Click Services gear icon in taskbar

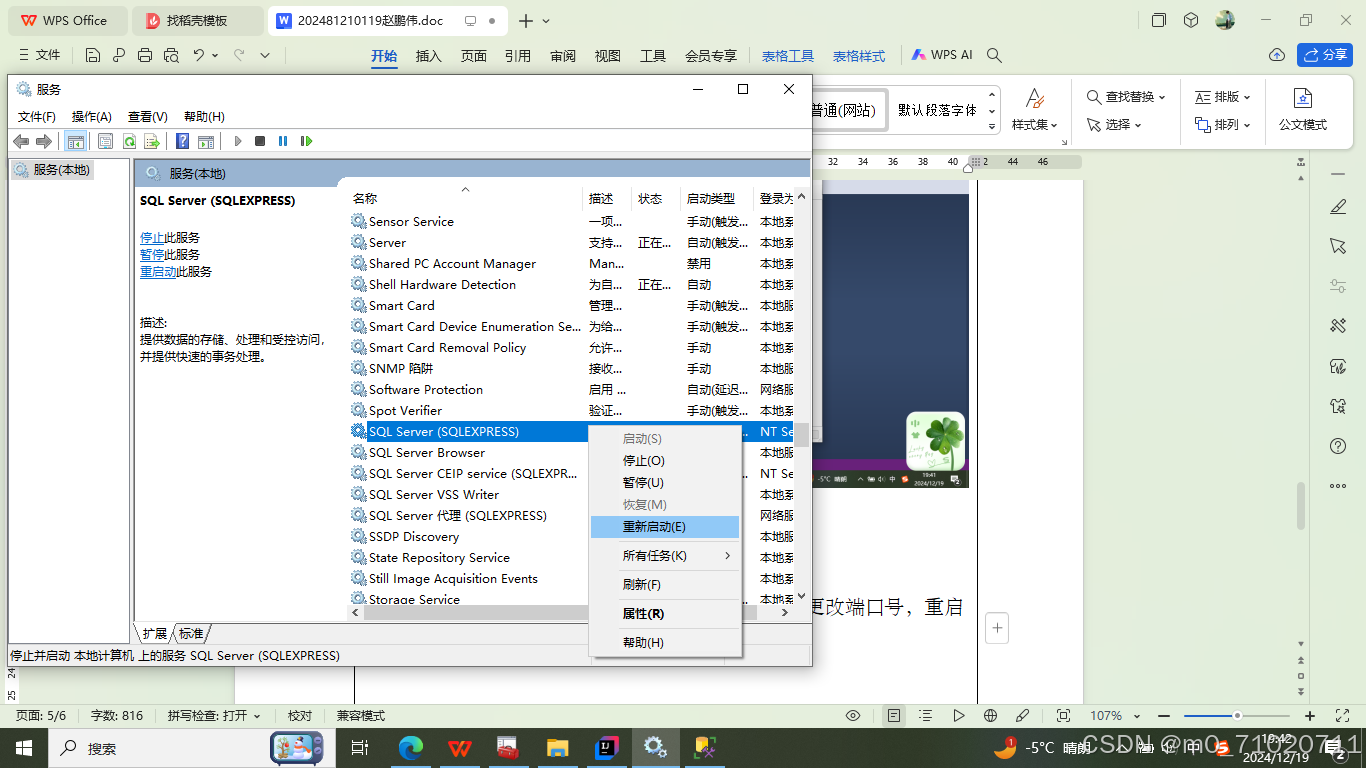(656, 747)
